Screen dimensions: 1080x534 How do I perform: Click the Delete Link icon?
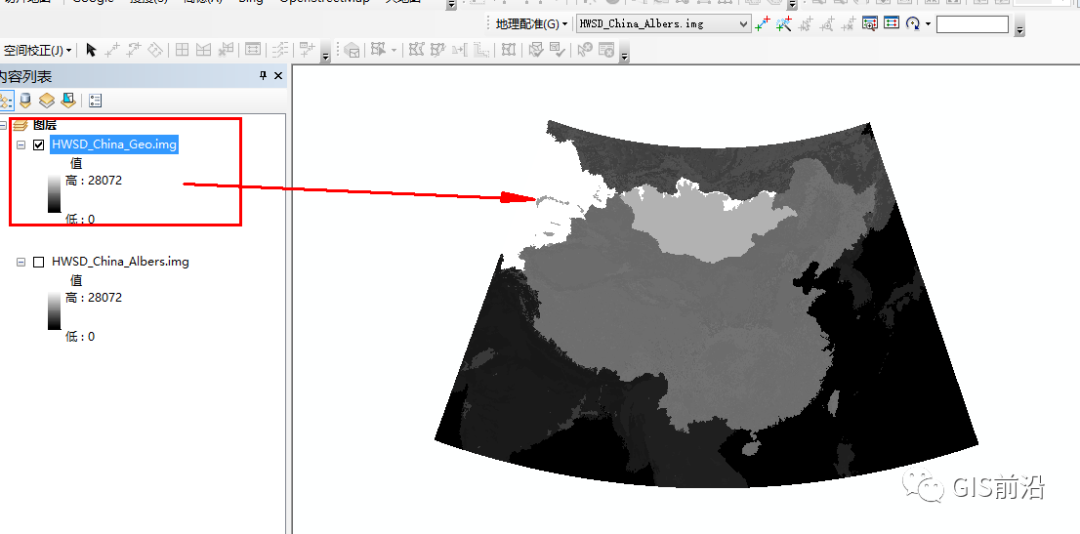[x=849, y=24]
